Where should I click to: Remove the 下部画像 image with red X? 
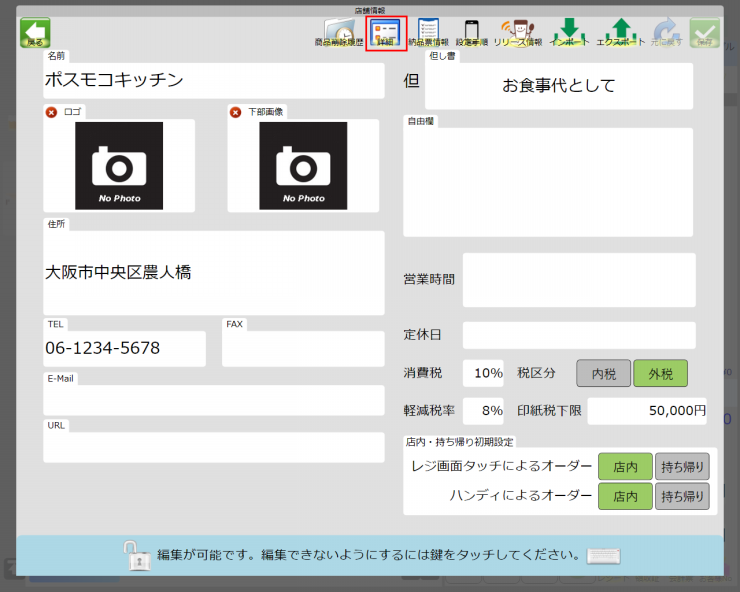click(x=235, y=112)
